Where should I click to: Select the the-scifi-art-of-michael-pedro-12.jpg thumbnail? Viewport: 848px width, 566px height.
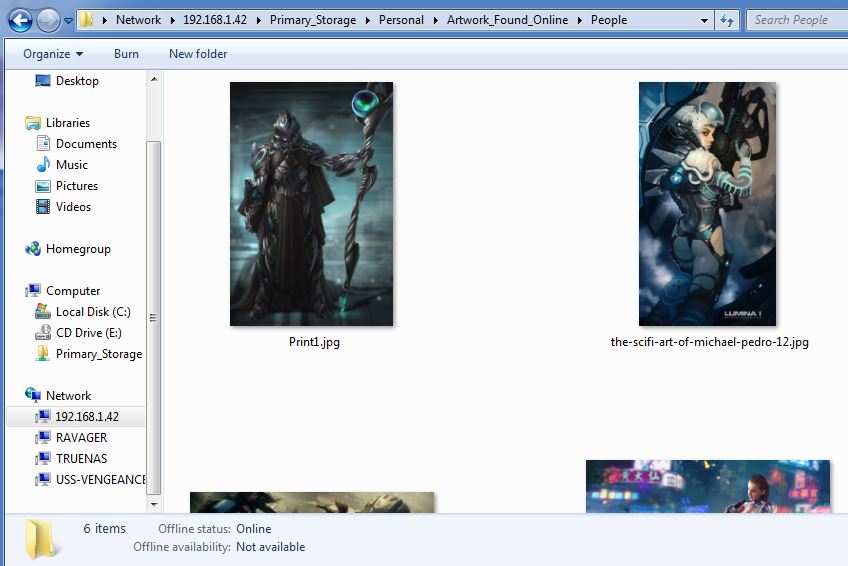707,204
